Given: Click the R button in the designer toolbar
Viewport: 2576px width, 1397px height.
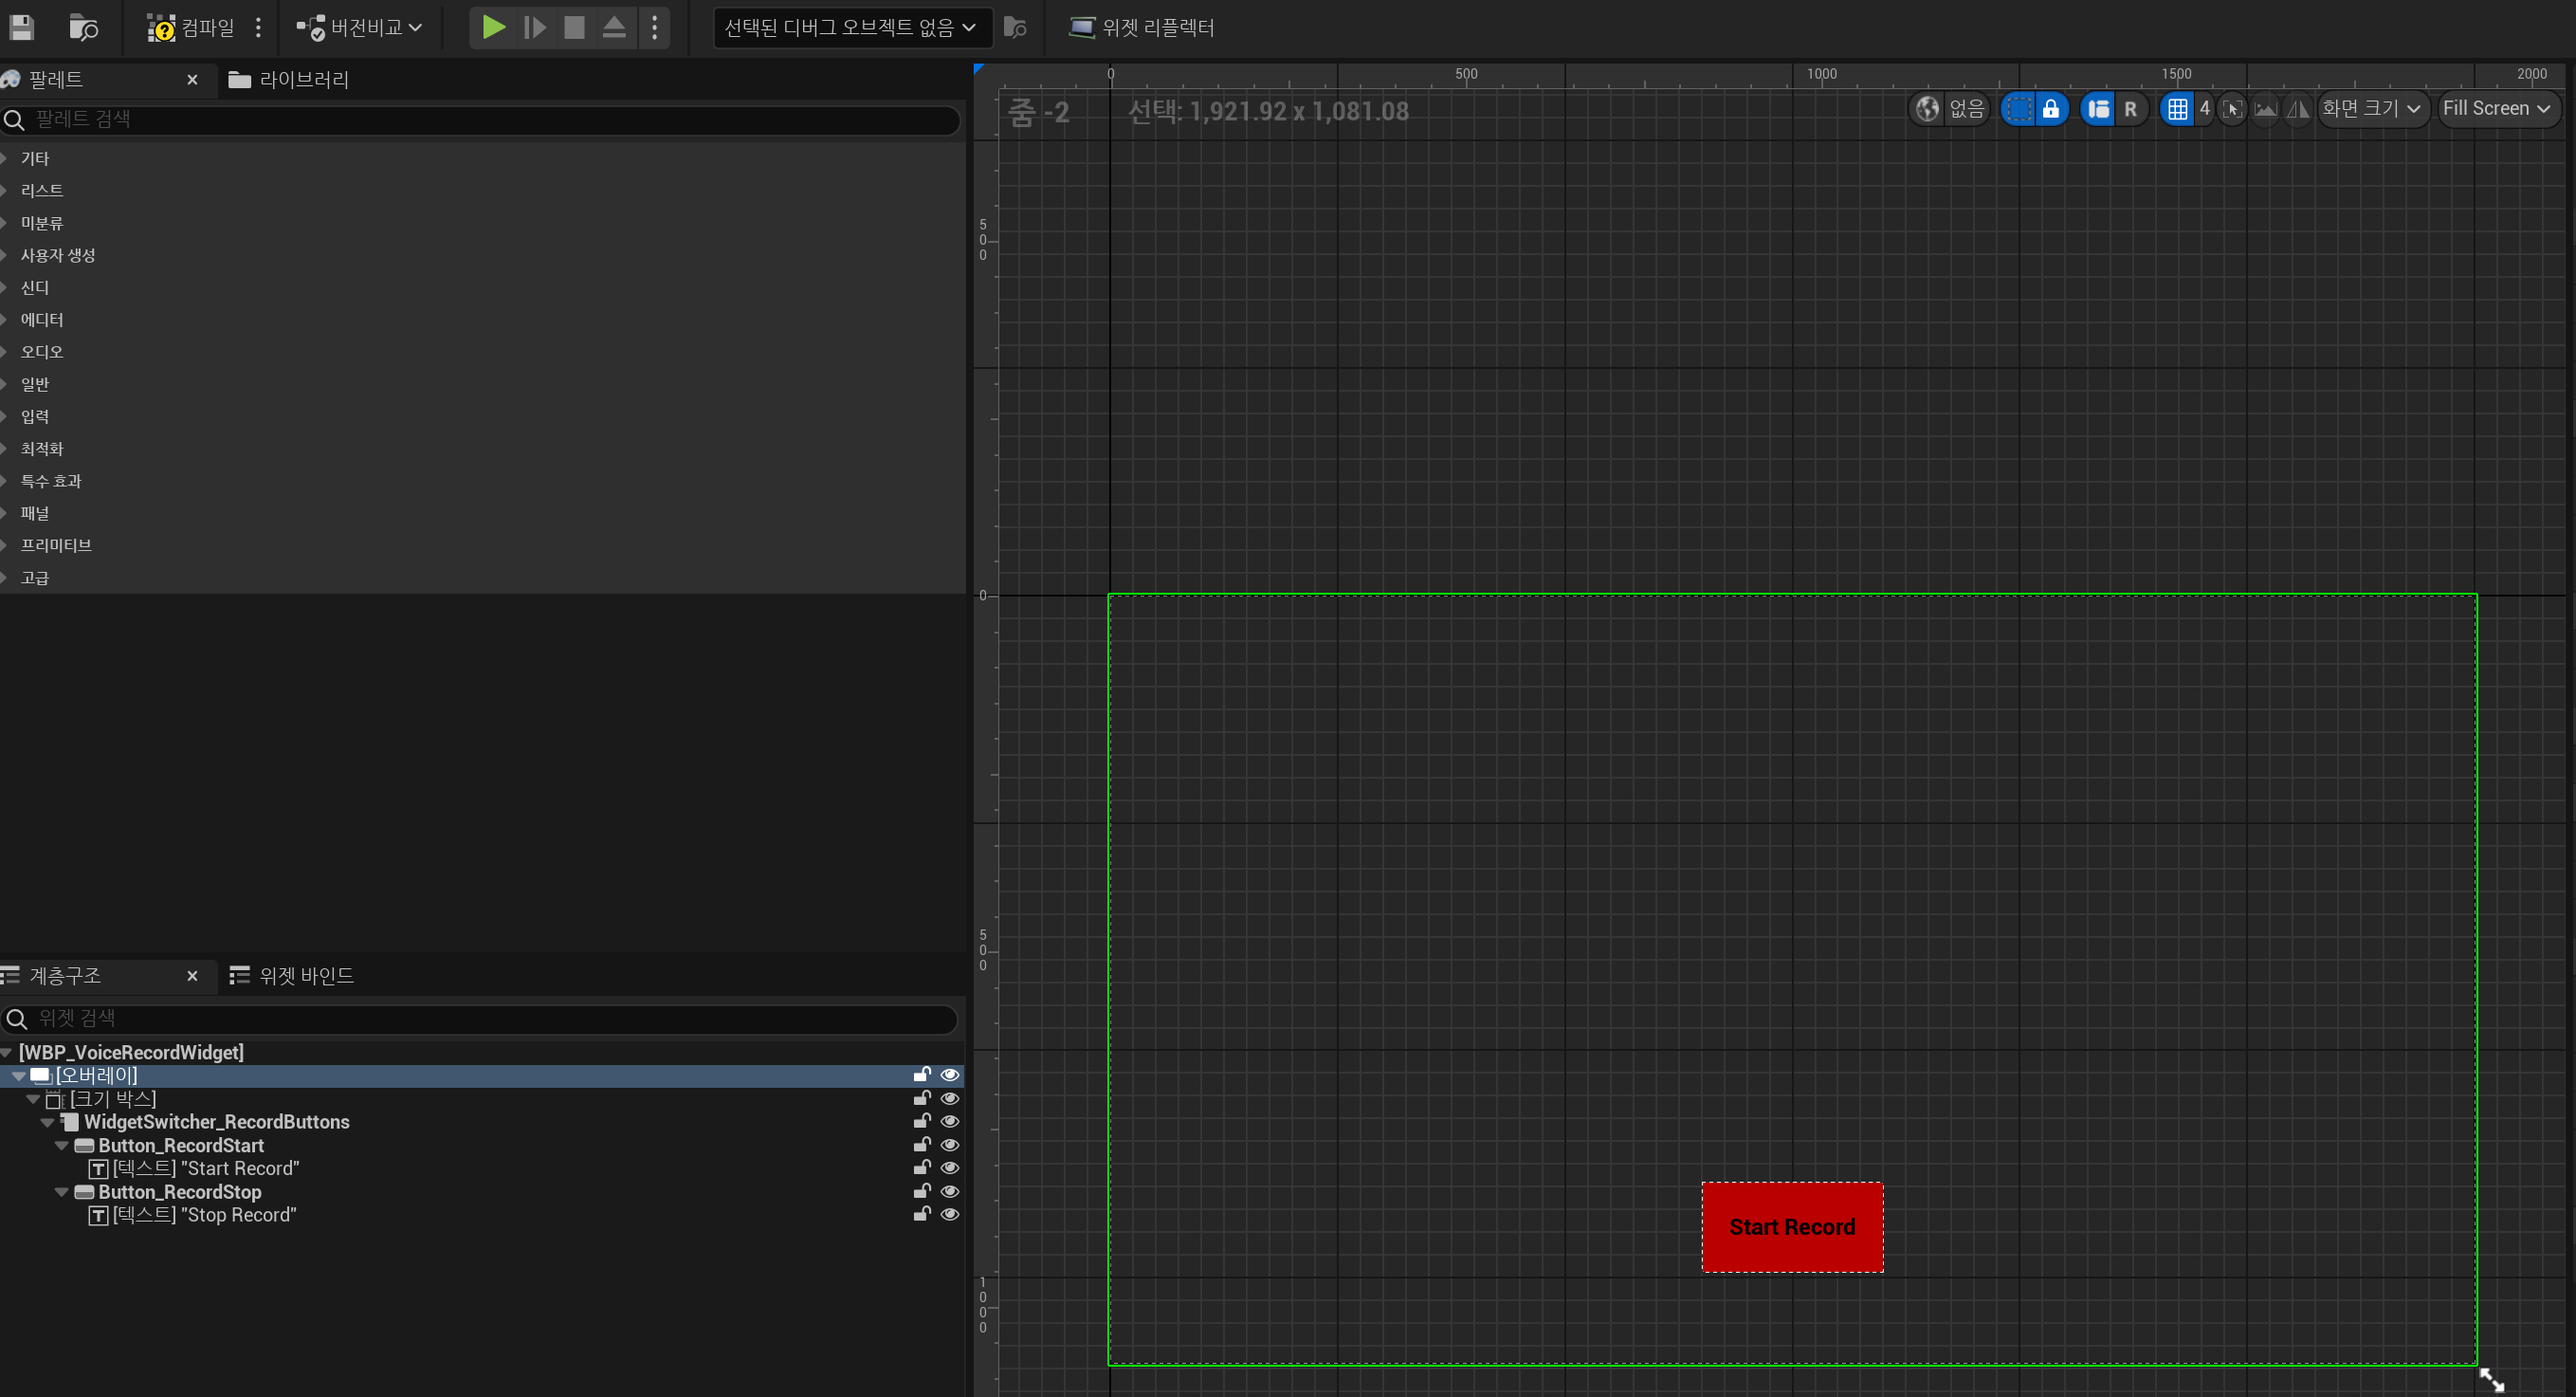Looking at the screenshot, I should 2130,108.
